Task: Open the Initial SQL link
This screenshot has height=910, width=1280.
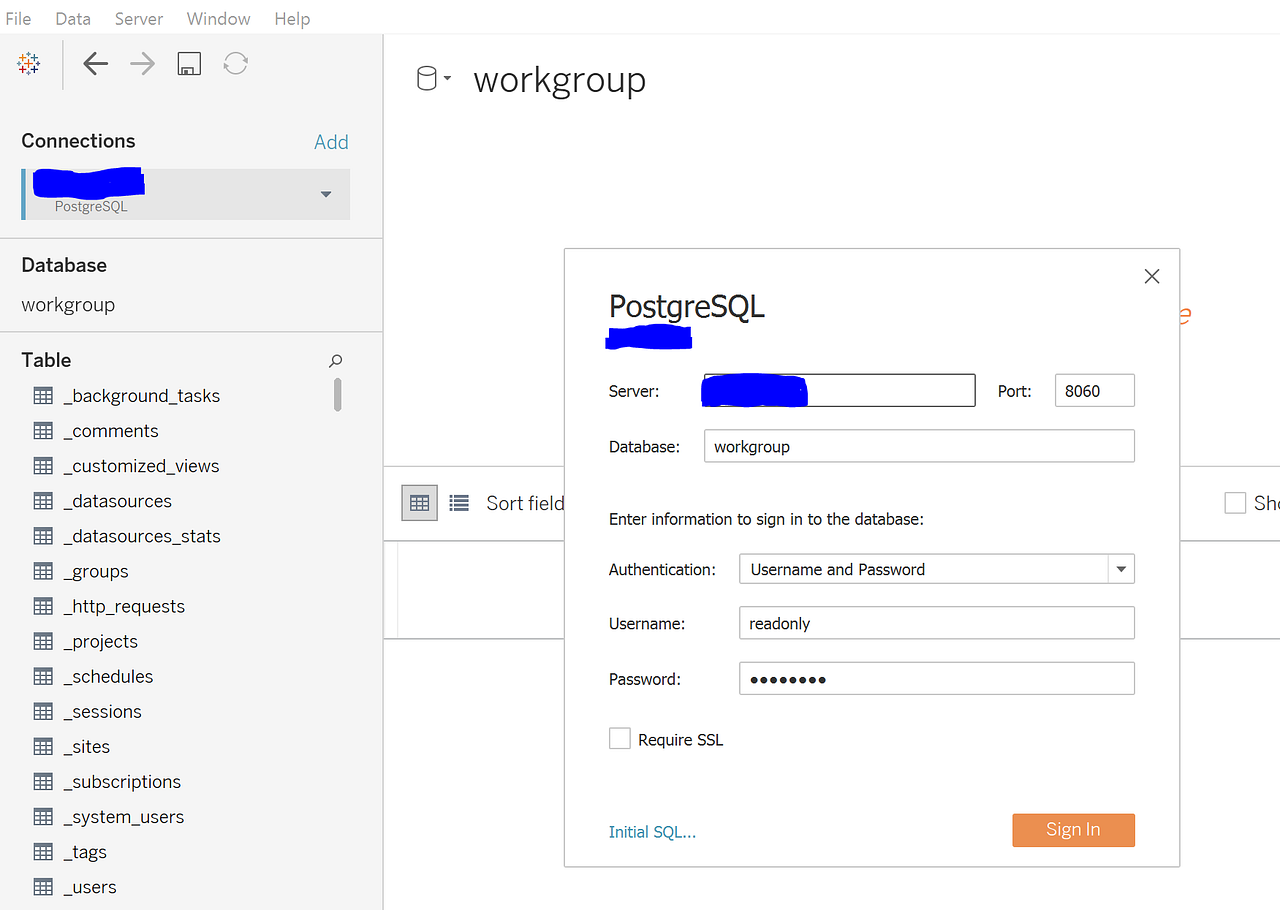Action: (652, 831)
